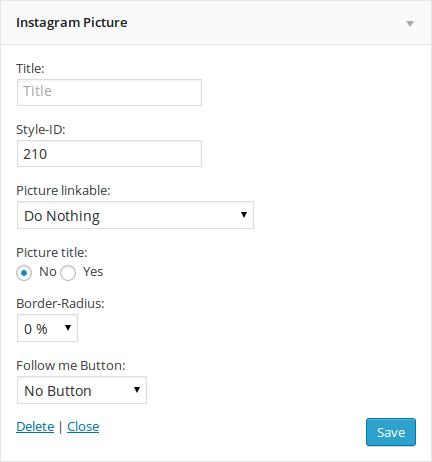432x462 pixels.
Task: Click the Border-Radius: label
Action: (x=60, y=304)
